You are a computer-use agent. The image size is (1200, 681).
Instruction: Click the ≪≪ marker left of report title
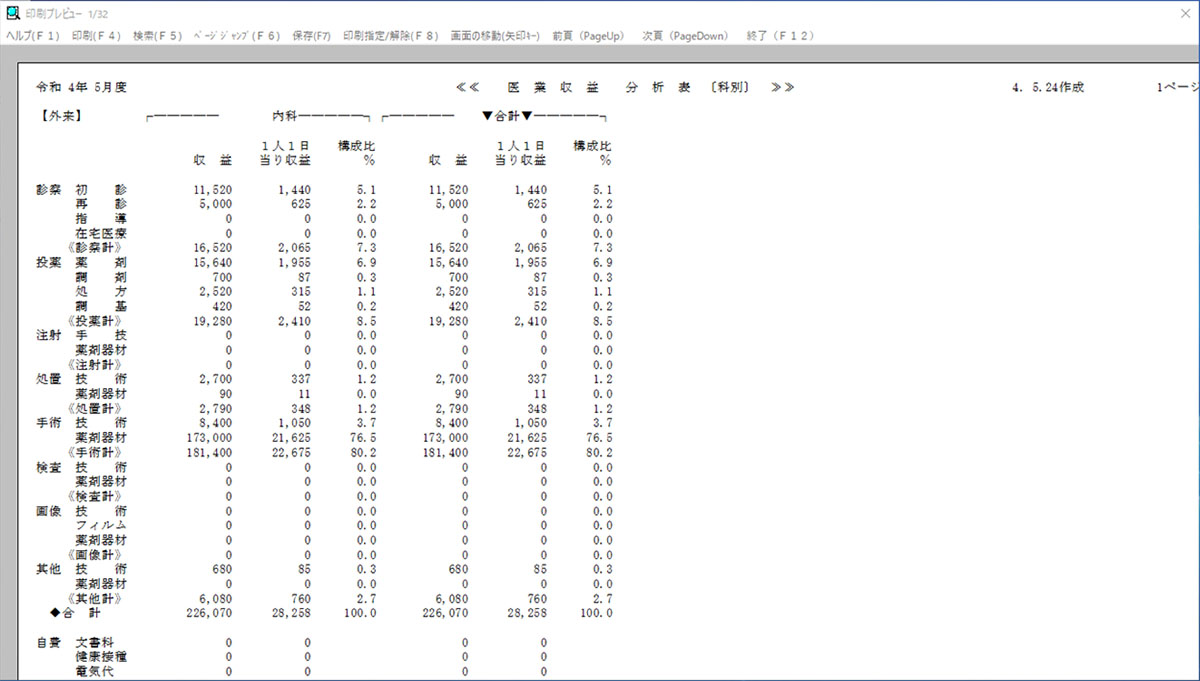coord(468,87)
